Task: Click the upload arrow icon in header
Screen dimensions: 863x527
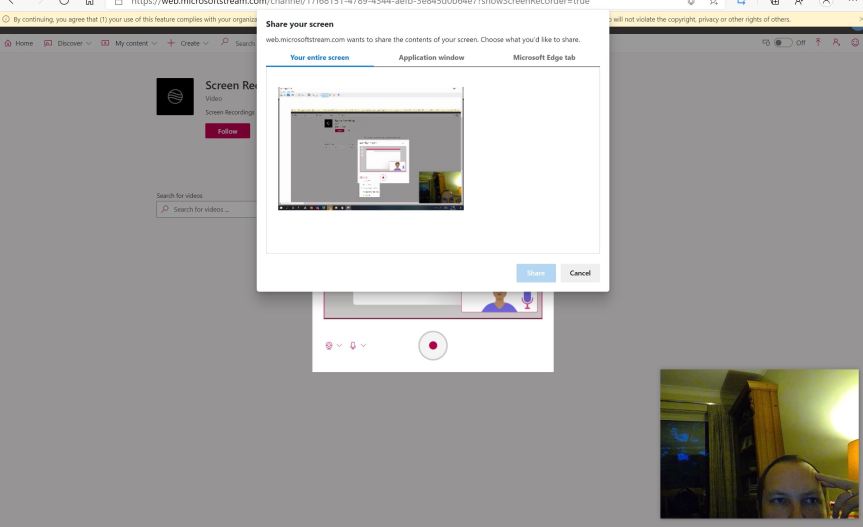Action: point(819,43)
